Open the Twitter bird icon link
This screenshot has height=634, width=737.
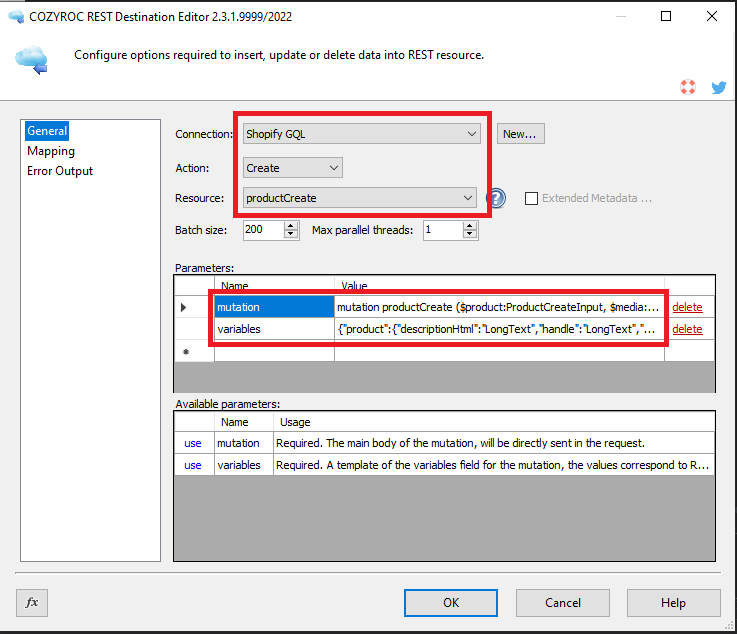(718, 87)
